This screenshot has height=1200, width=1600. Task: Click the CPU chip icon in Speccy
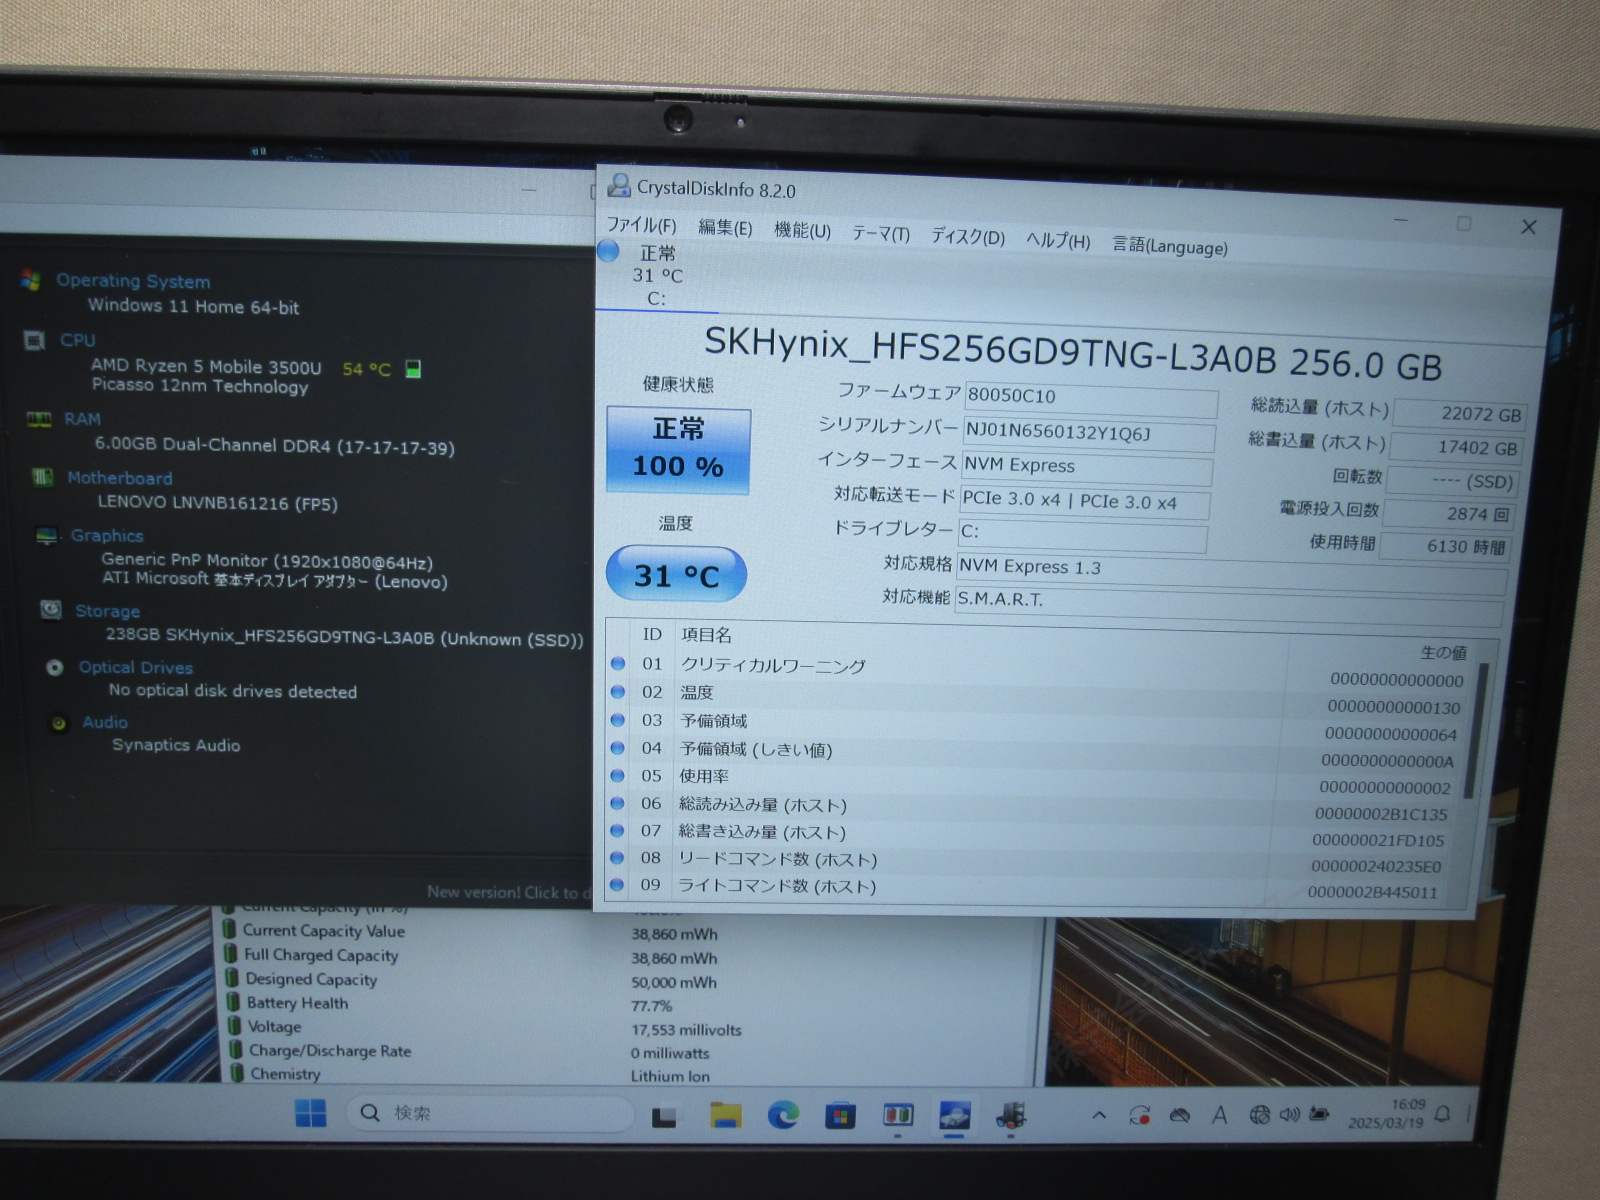pos(34,341)
